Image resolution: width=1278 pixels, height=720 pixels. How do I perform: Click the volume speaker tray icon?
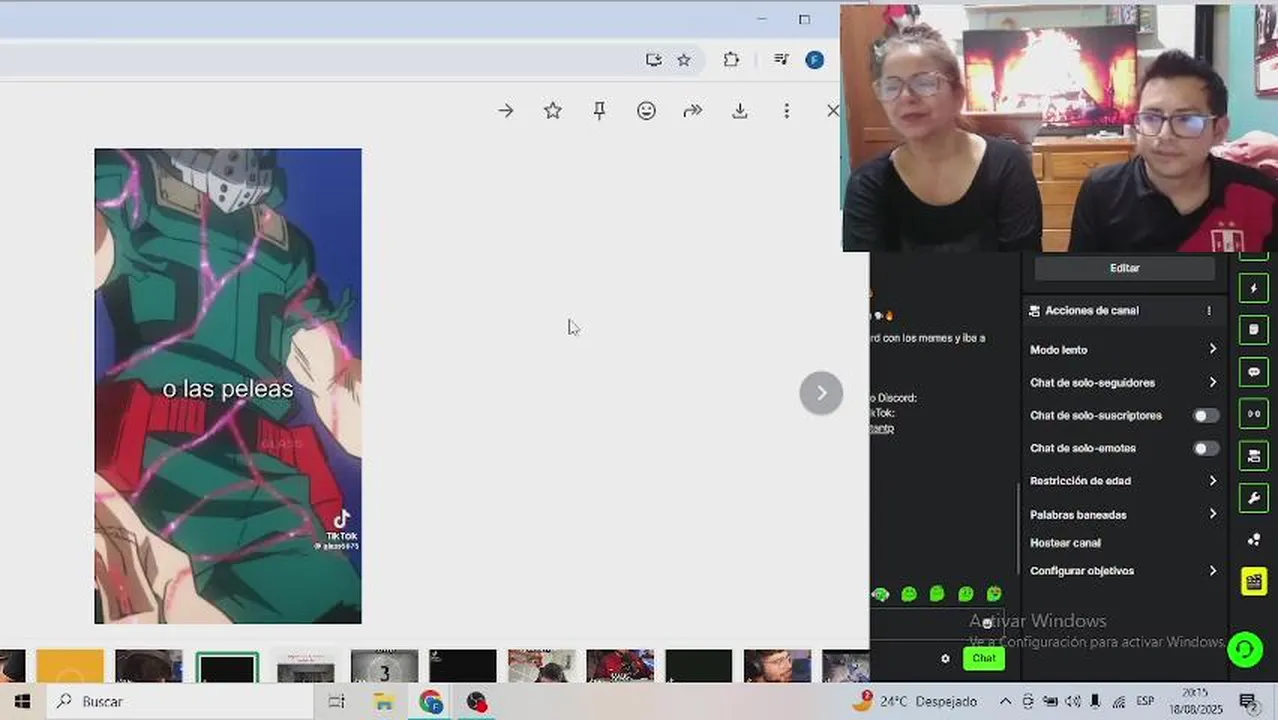tap(1073, 702)
